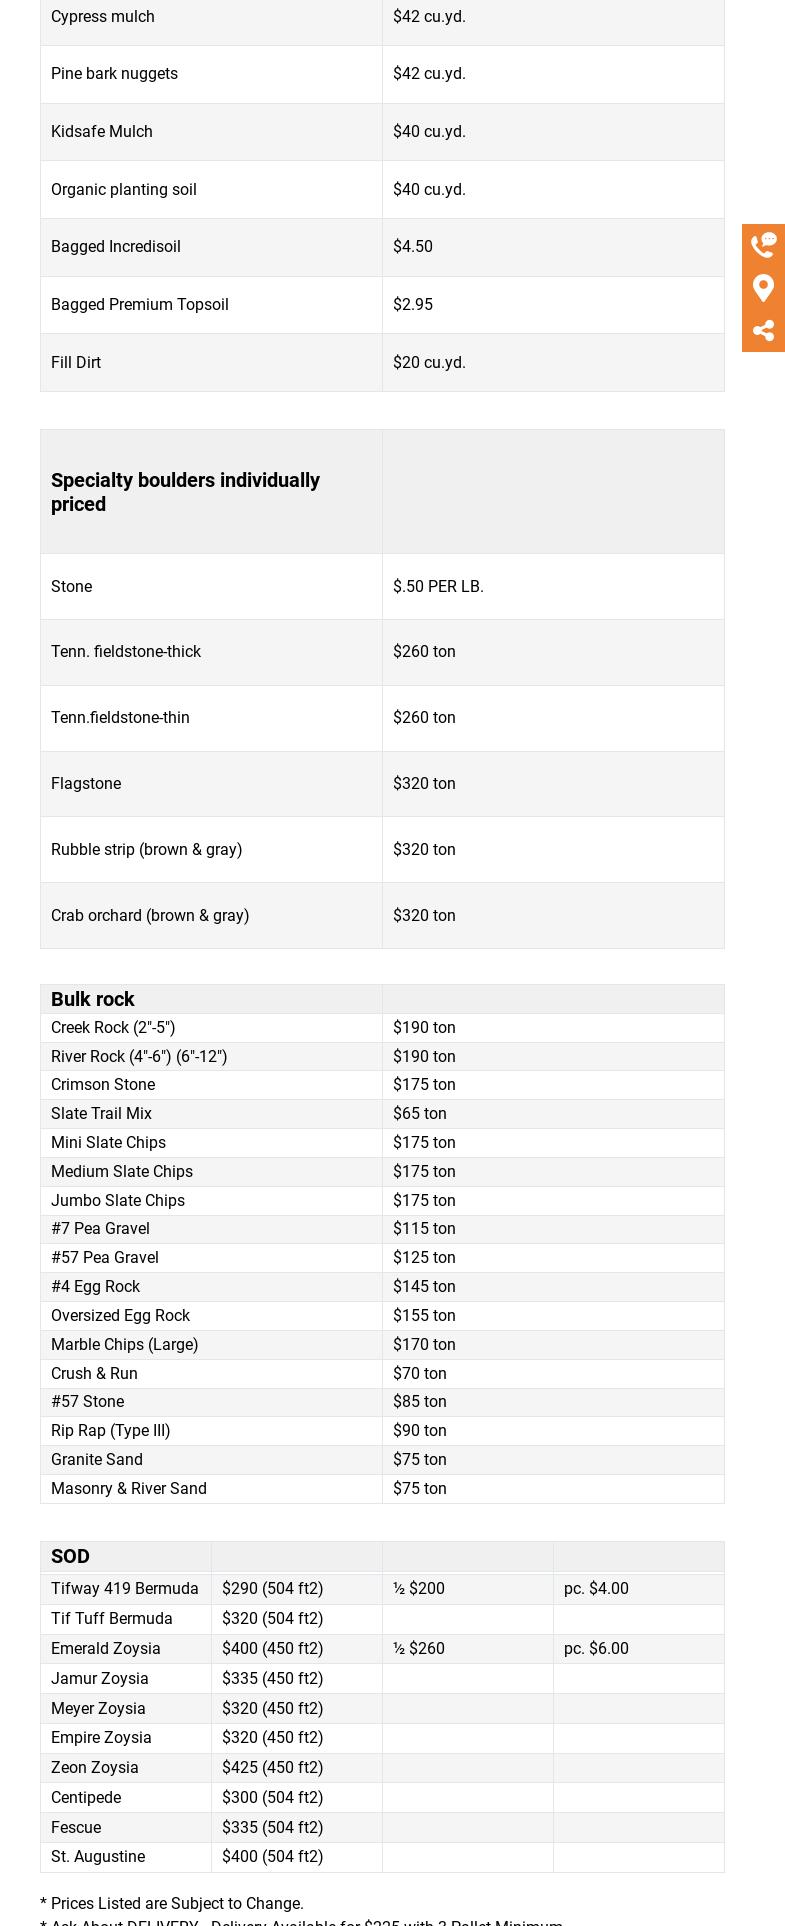785x1926 pixels.
Task: Click the Flagstone row label
Action: [86, 783]
